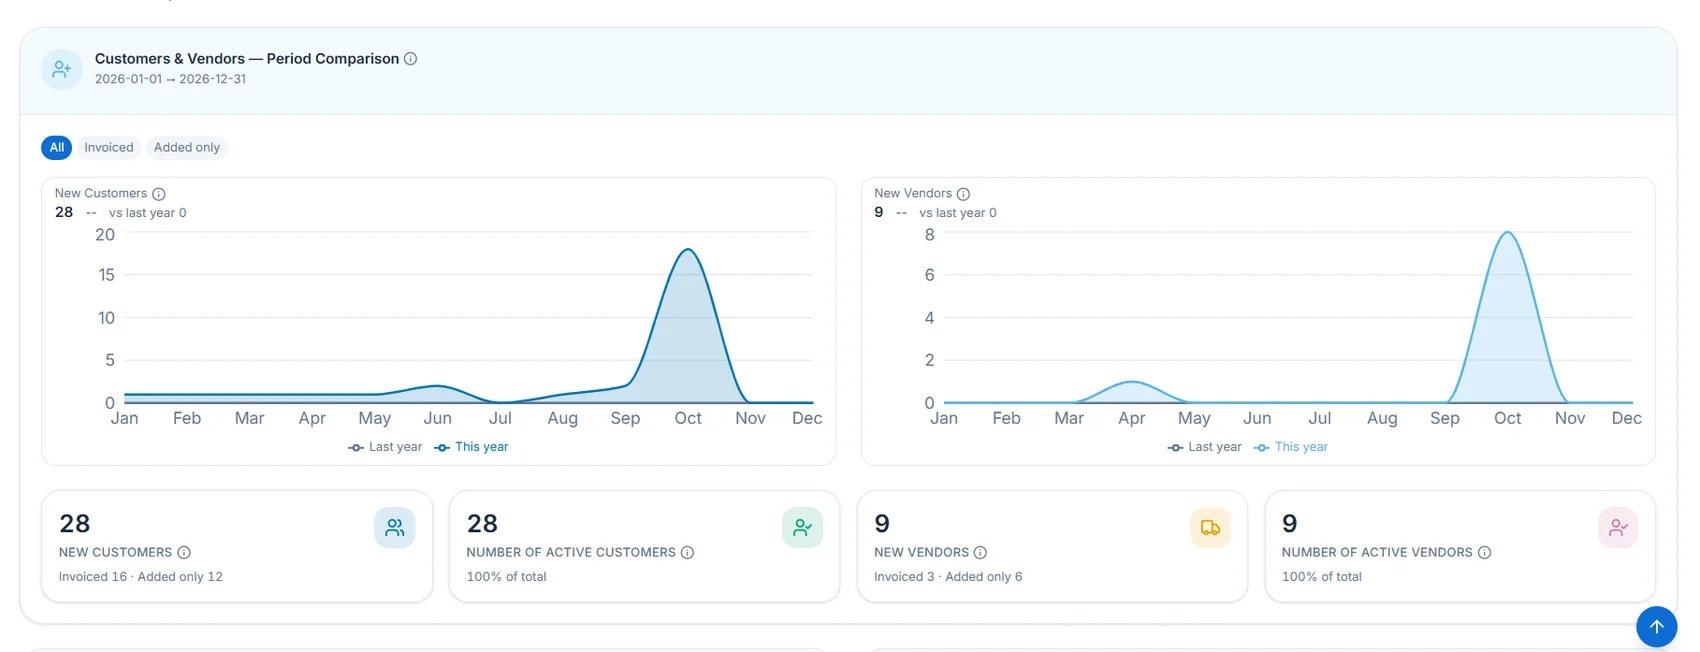Toggle Last year series in New Vendors legend
Screen dimensions: 1700x652
[1204, 447]
